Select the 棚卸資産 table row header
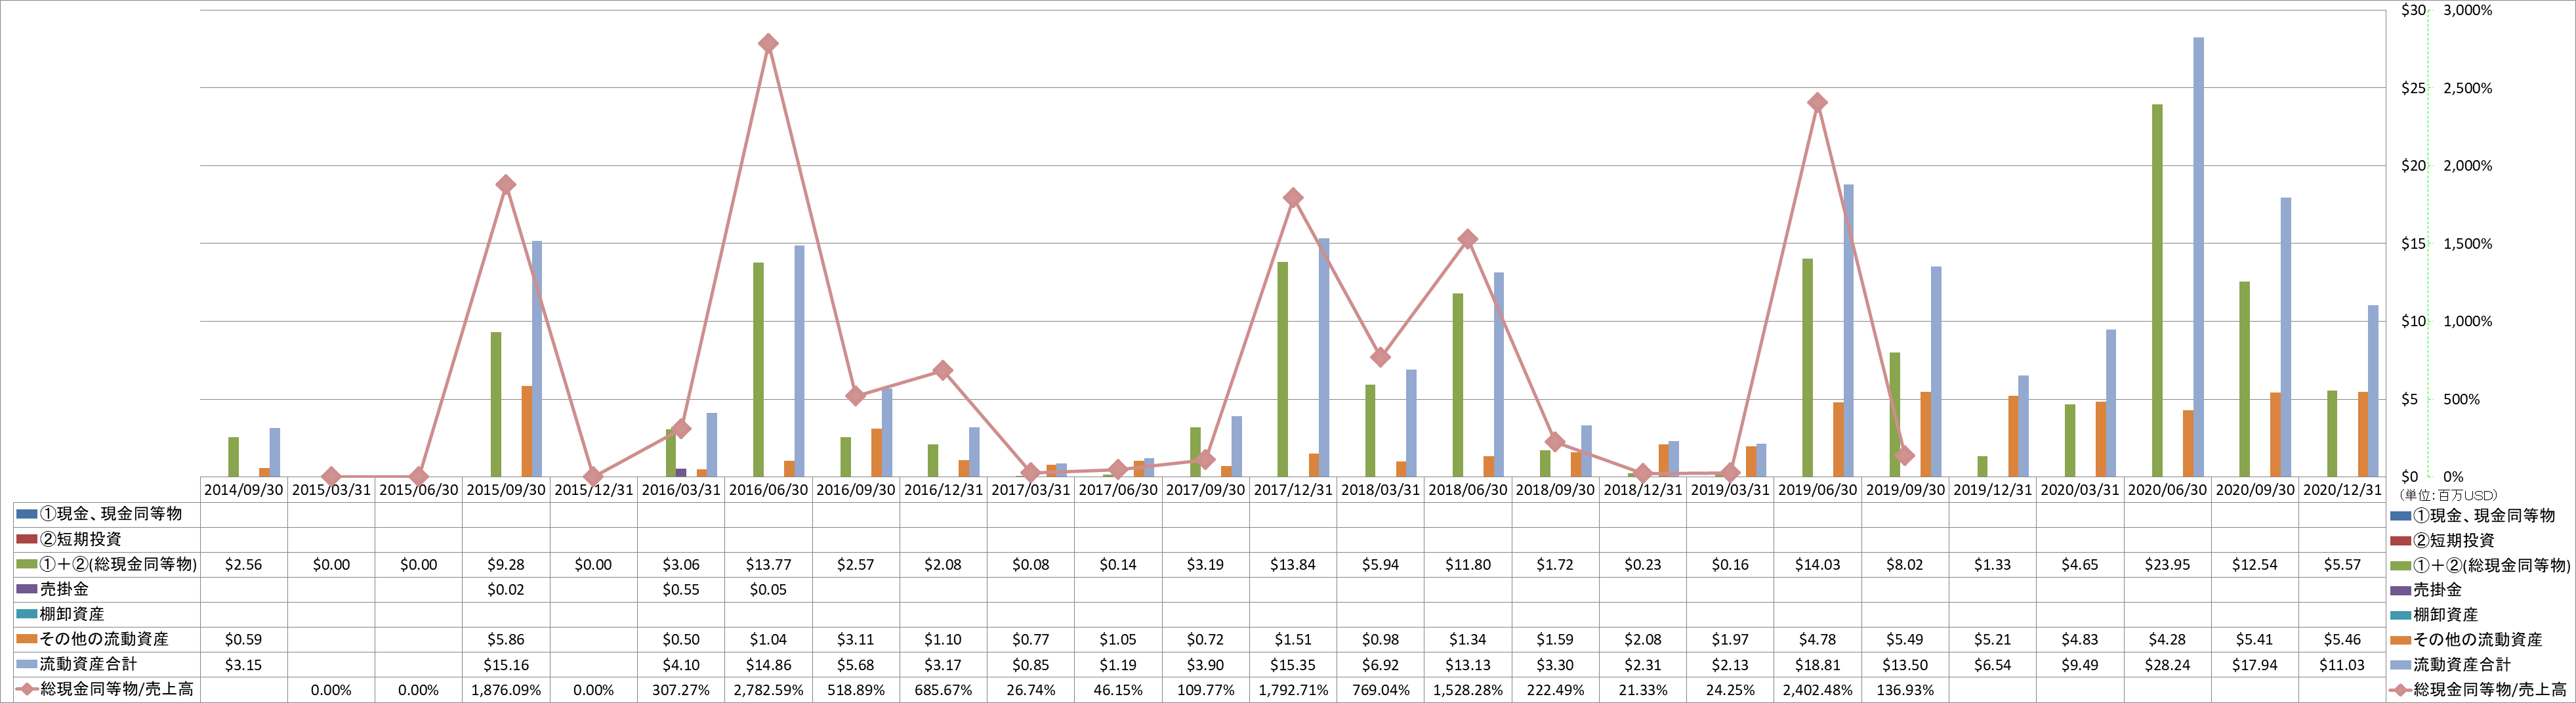Screen dimensions: 2576x703 coord(107,615)
